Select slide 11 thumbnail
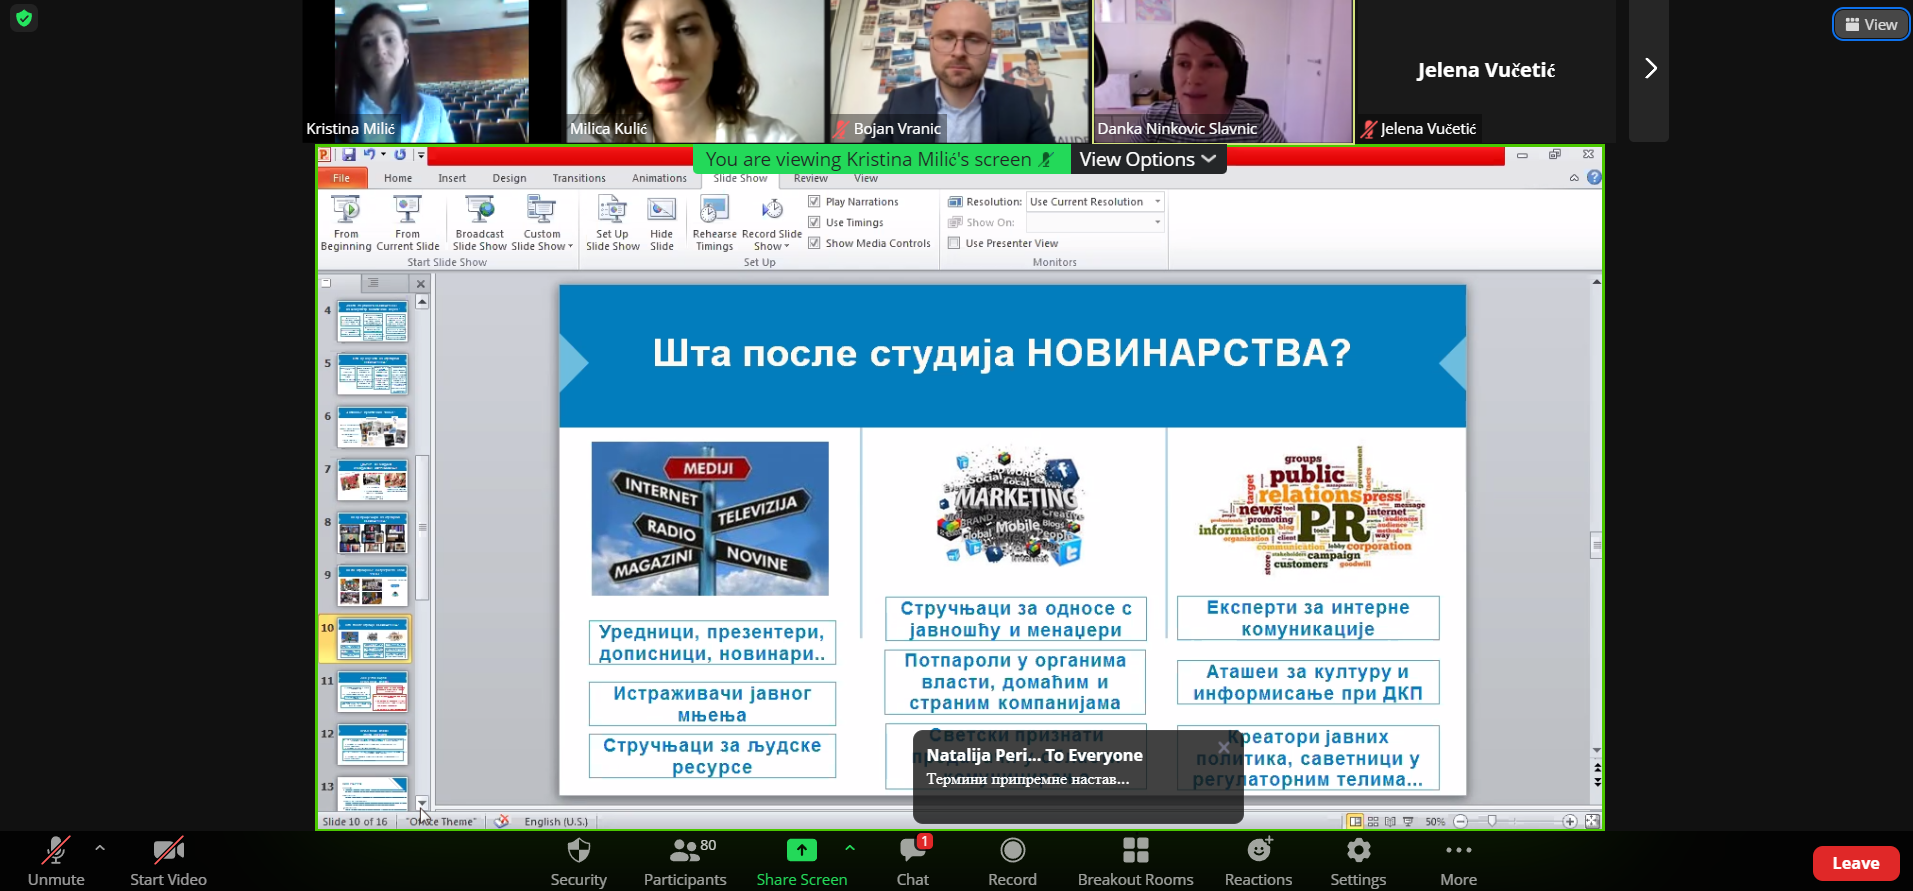The image size is (1913, 891). pos(373,691)
